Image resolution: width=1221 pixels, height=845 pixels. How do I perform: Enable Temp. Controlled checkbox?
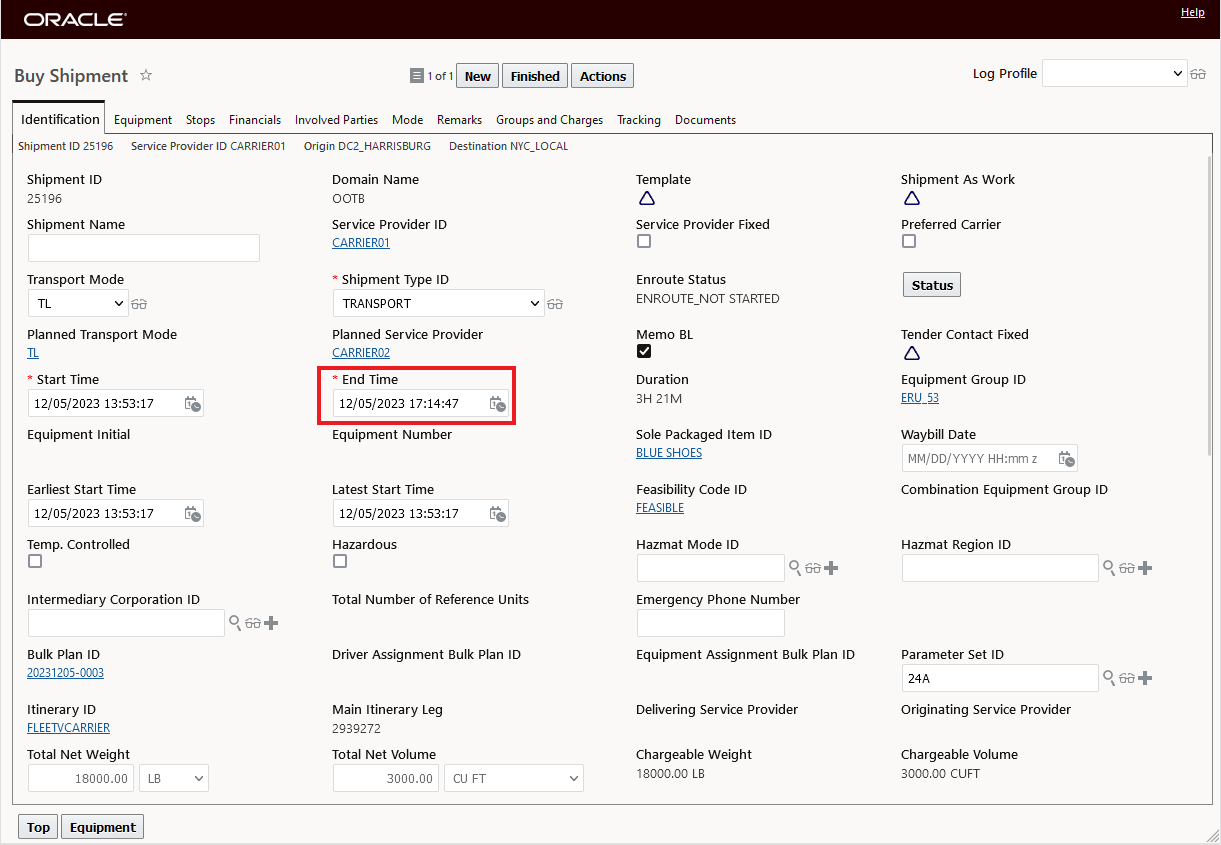pos(35,561)
